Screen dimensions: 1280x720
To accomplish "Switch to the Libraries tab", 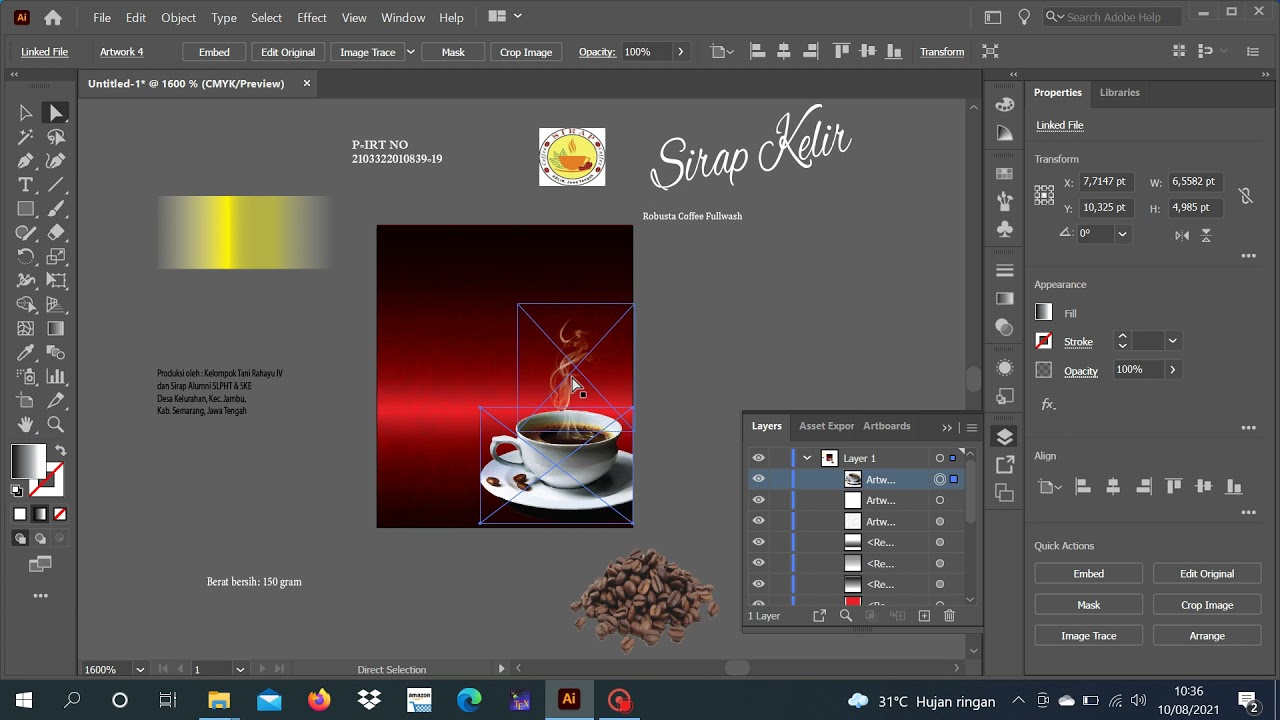I will [1119, 92].
